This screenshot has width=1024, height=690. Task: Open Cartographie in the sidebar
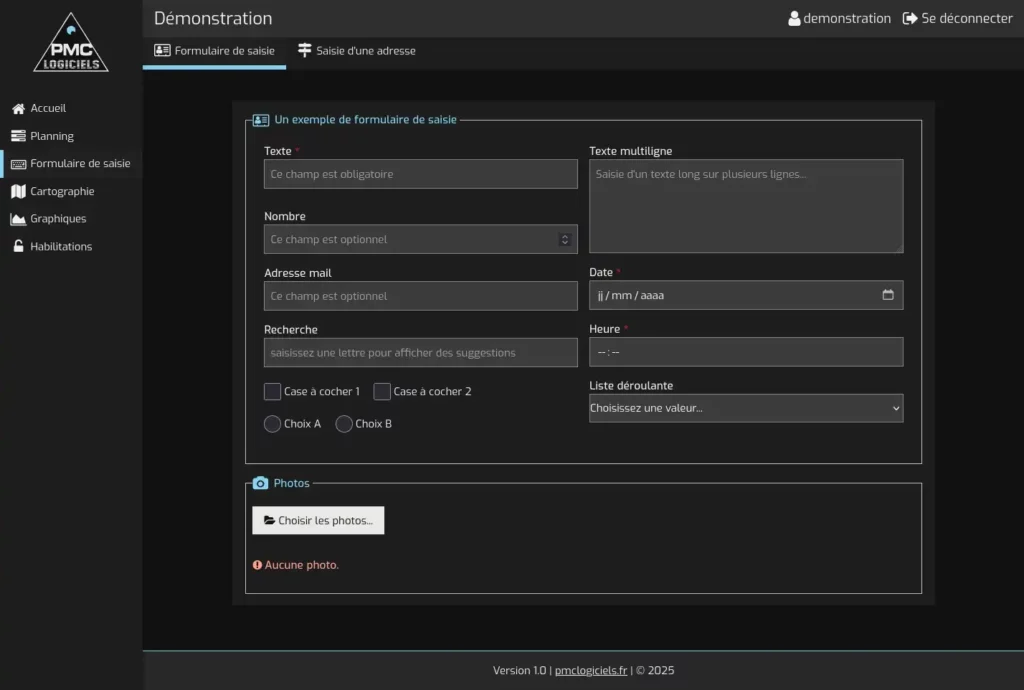(71, 191)
